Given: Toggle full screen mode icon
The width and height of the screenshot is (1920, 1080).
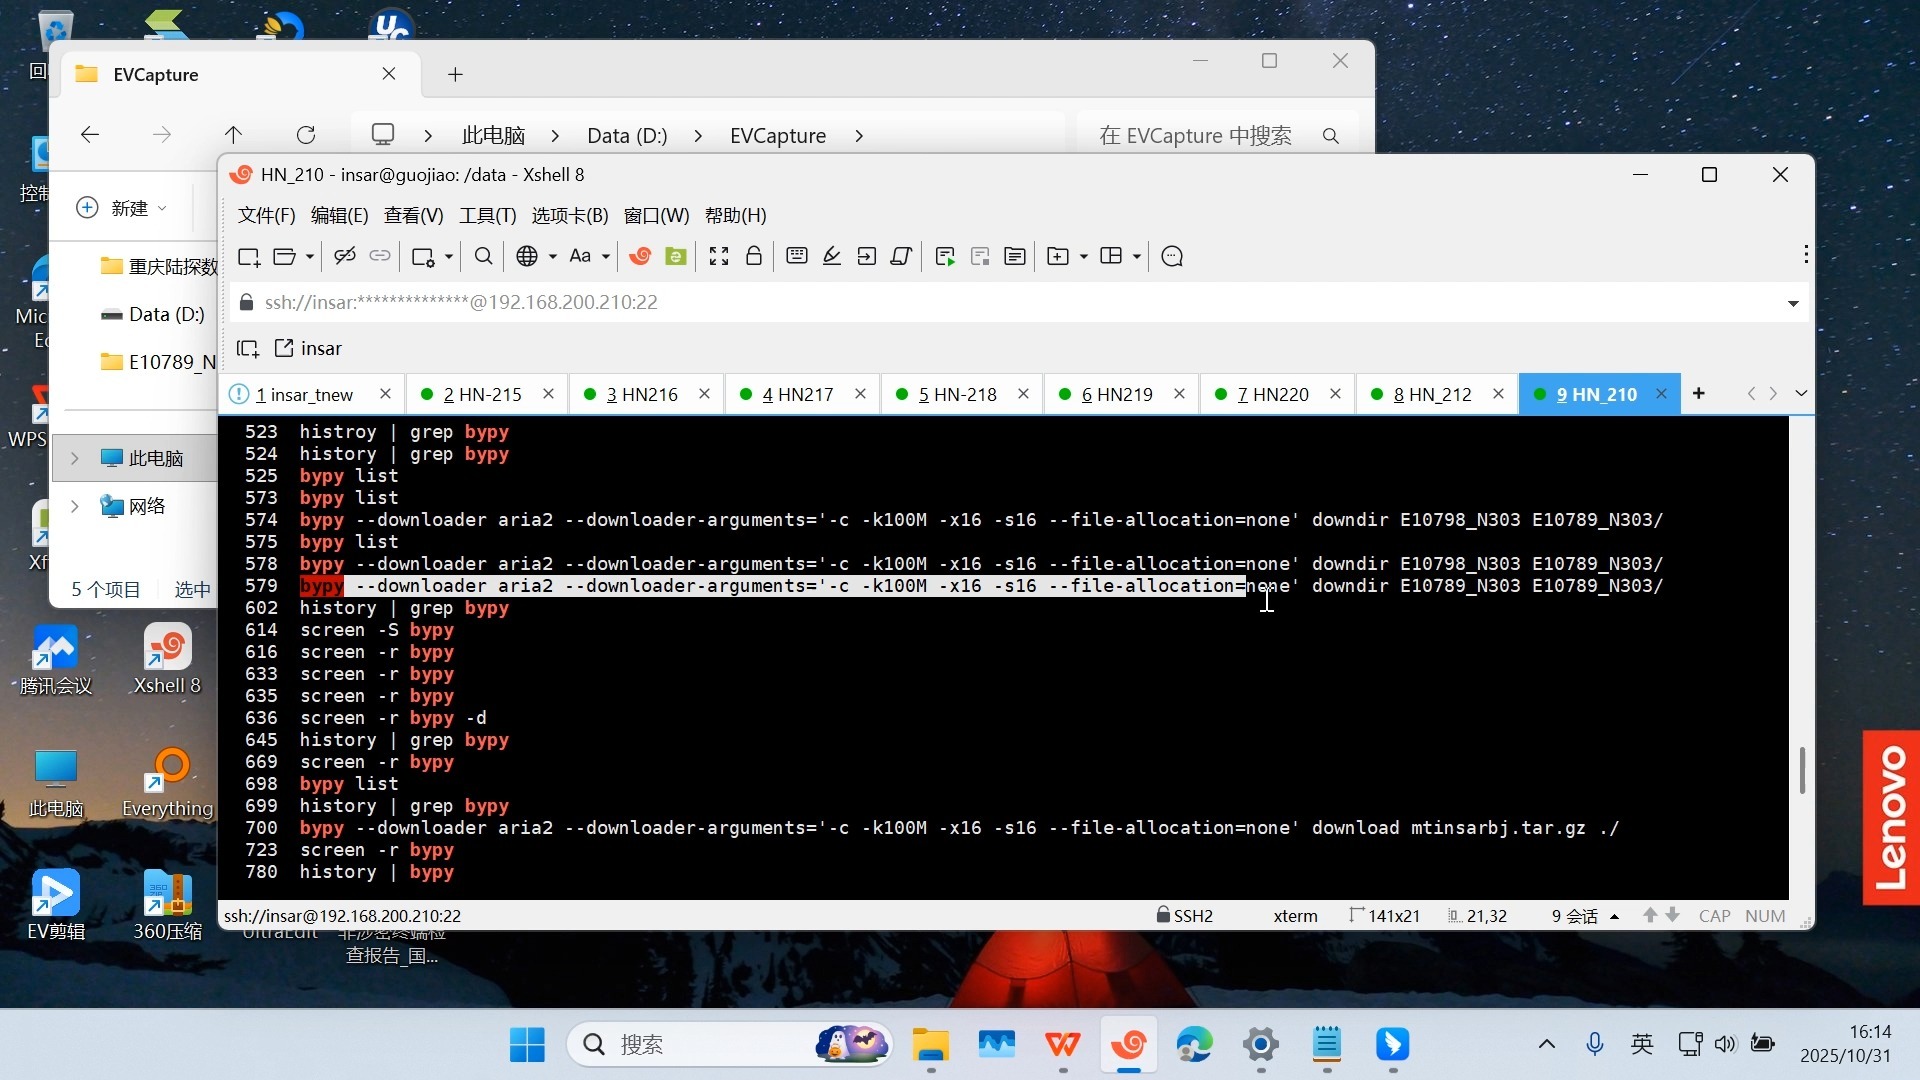Looking at the screenshot, I should (x=719, y=256).
